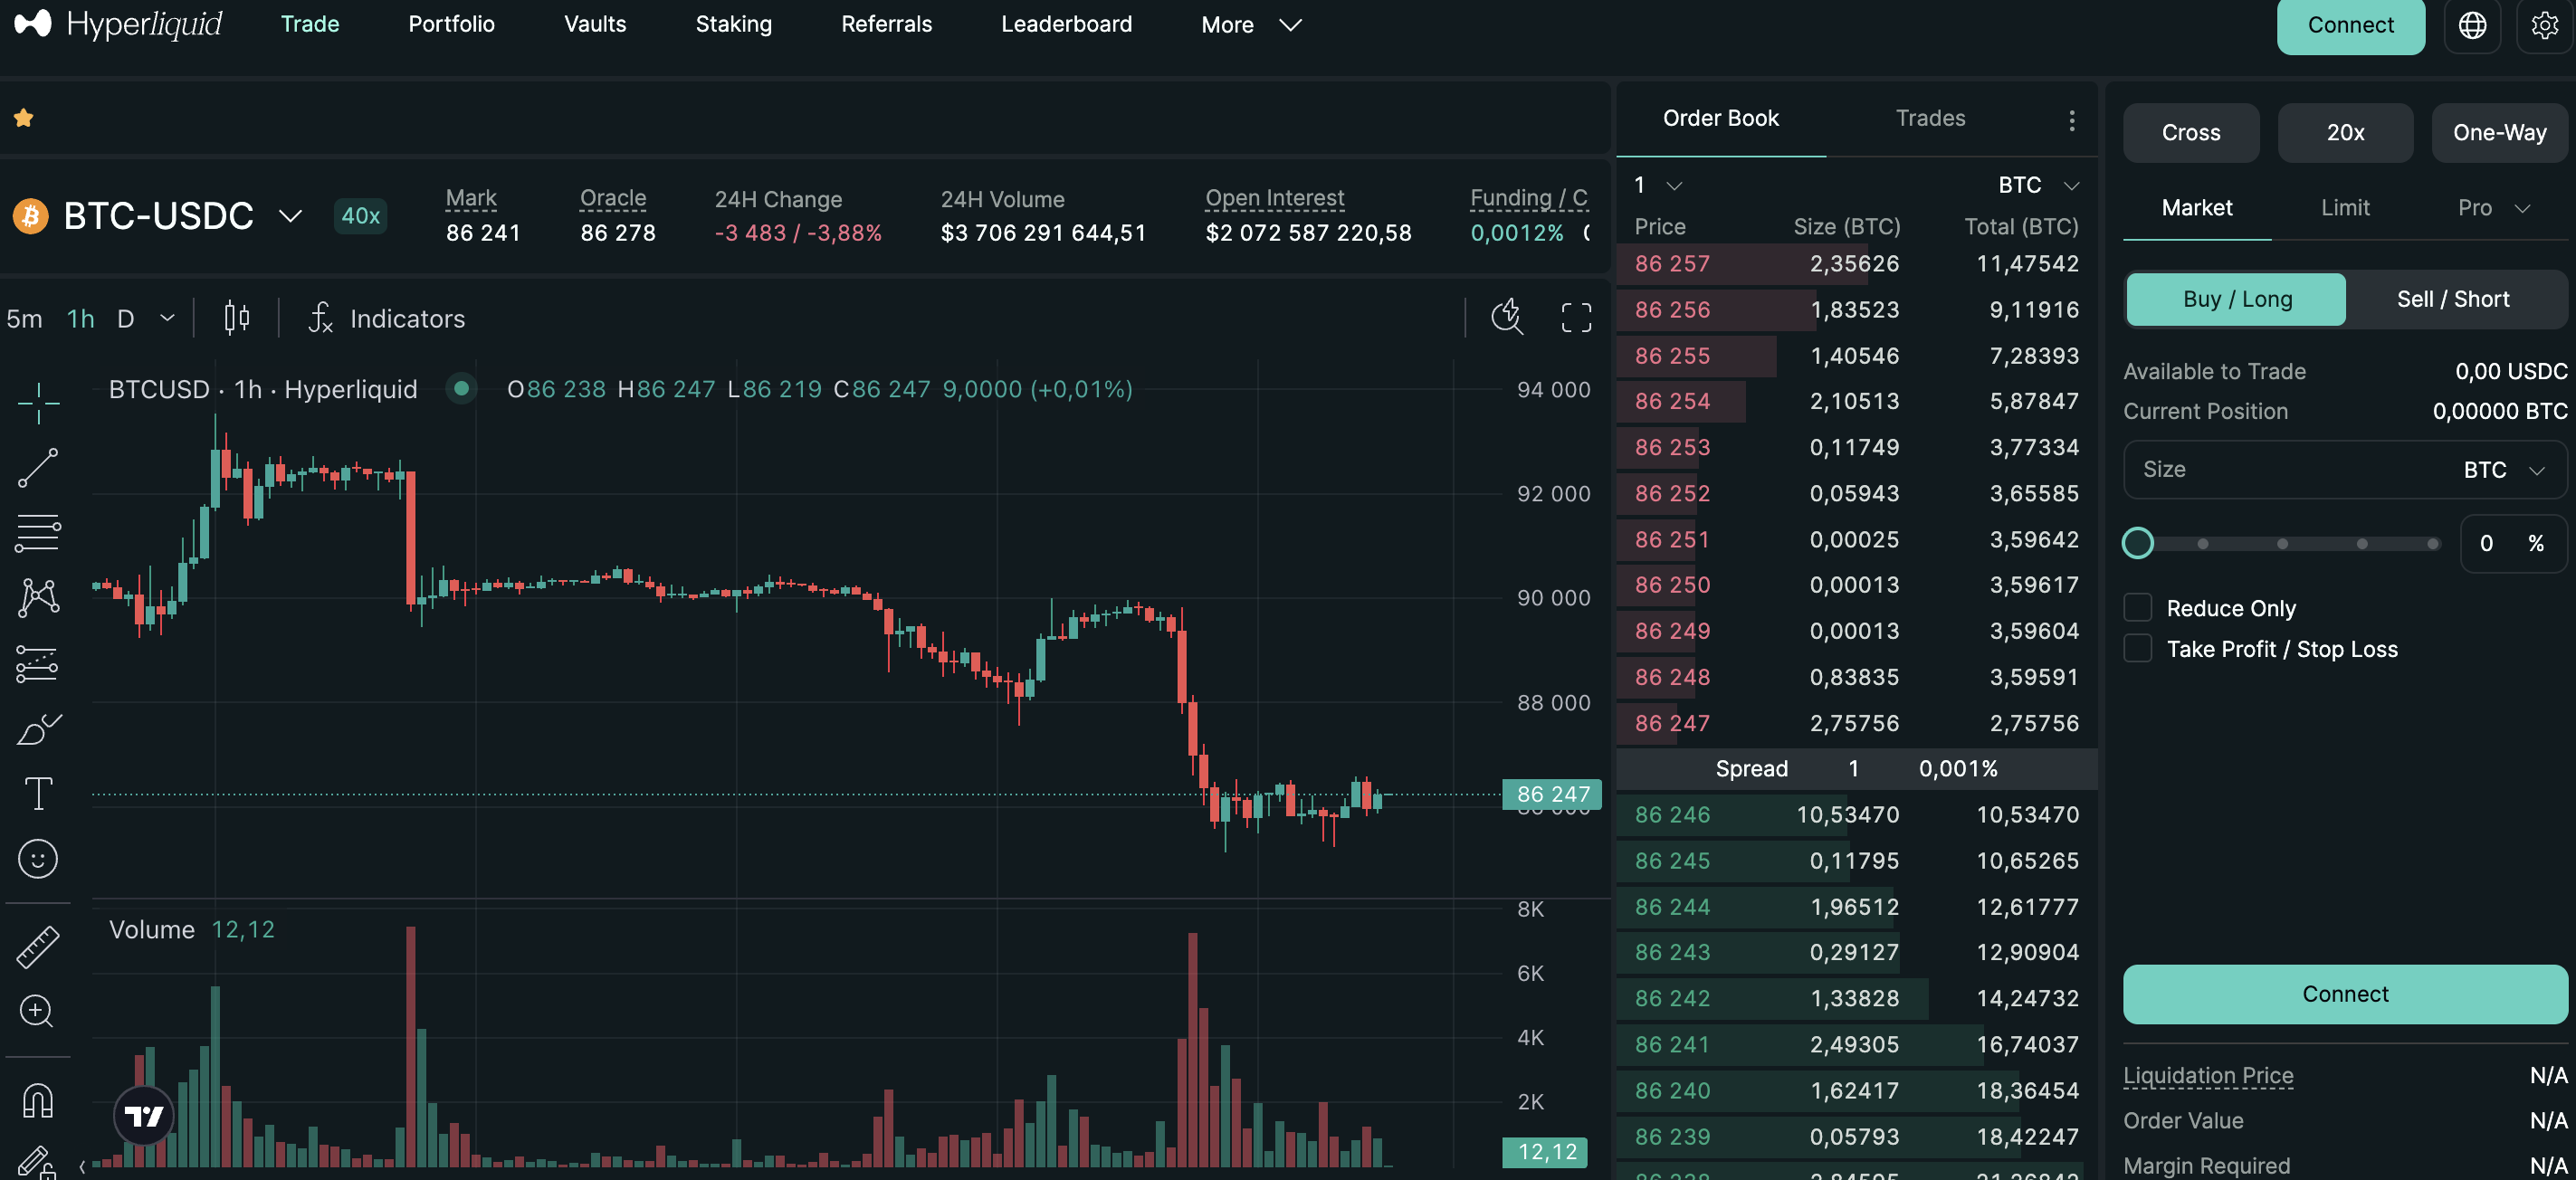Select the trend line drawing tool
The image size is (2576, 1180).
[x=38, y=467]
